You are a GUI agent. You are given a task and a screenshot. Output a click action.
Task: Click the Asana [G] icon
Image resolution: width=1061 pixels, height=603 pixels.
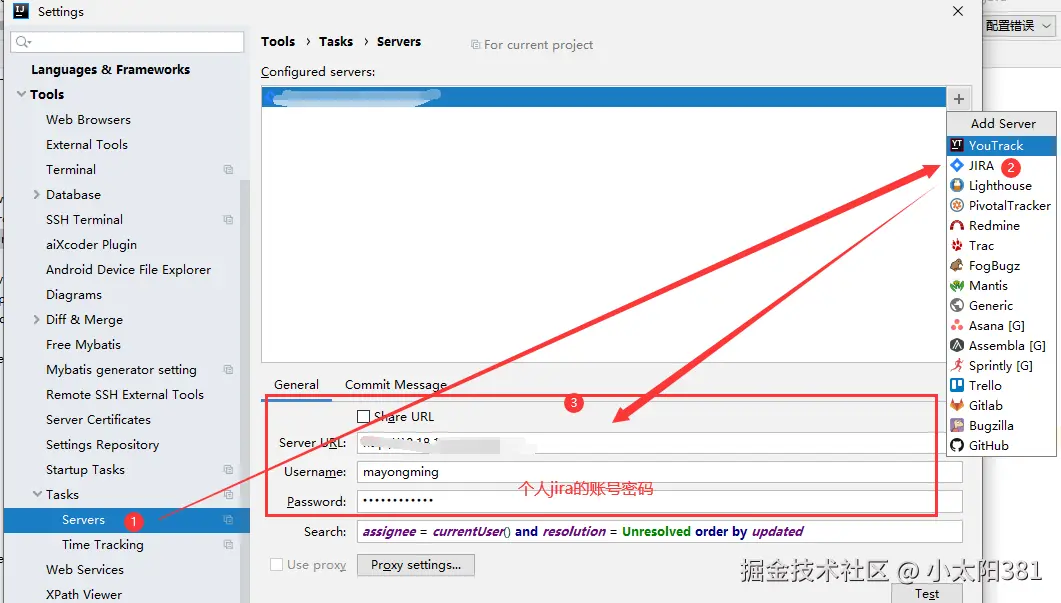tap(957, 326)
